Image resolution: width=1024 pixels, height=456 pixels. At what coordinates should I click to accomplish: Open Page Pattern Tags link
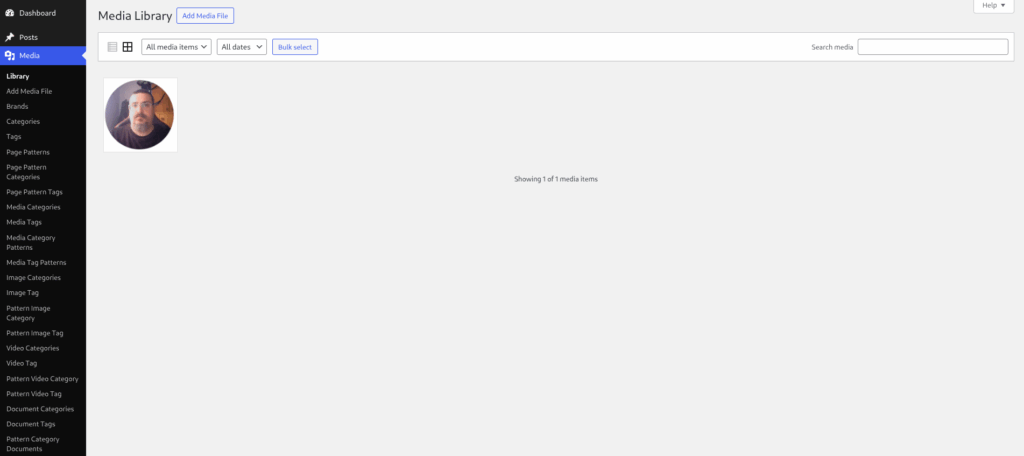35,192
